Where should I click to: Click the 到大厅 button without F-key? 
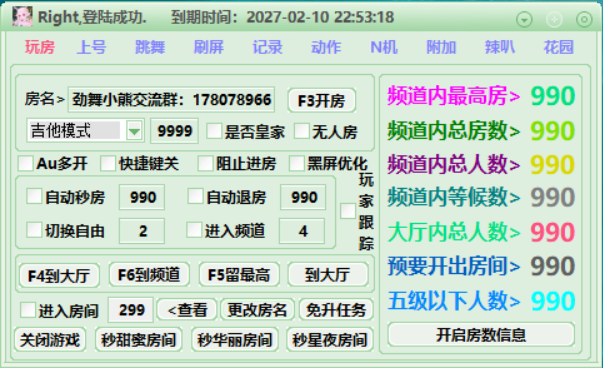tap(328, 275)
